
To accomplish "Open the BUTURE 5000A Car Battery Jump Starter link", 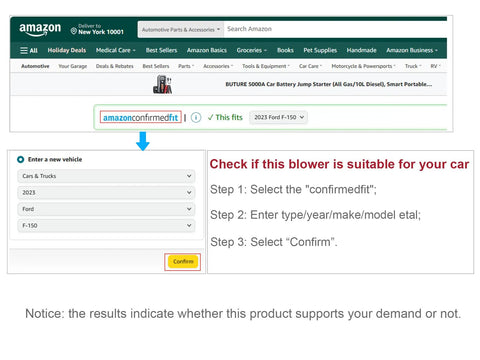I will 329,84.
